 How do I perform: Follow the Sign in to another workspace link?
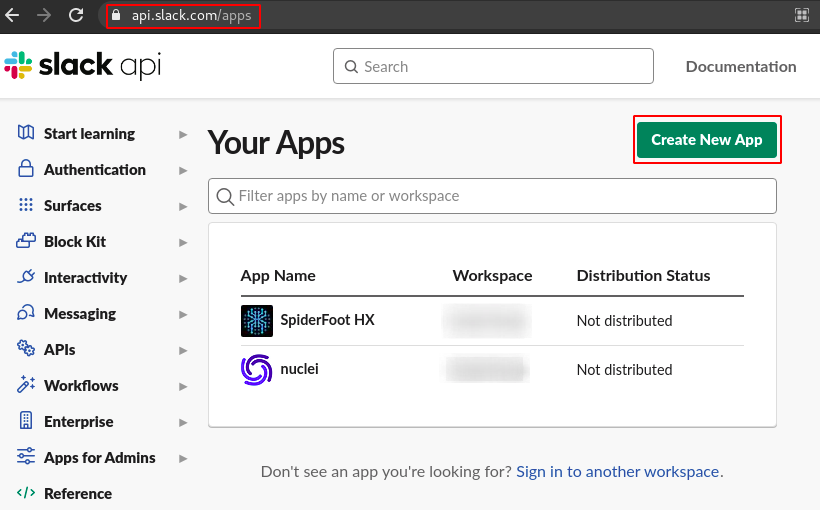pos(617,471)
